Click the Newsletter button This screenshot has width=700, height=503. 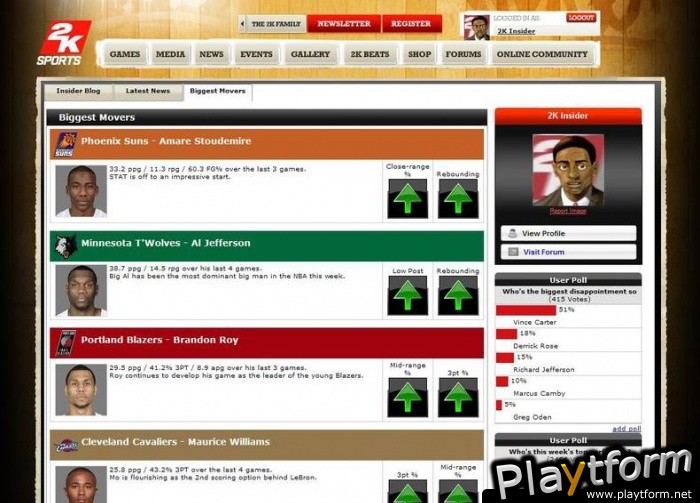[344, 24]
